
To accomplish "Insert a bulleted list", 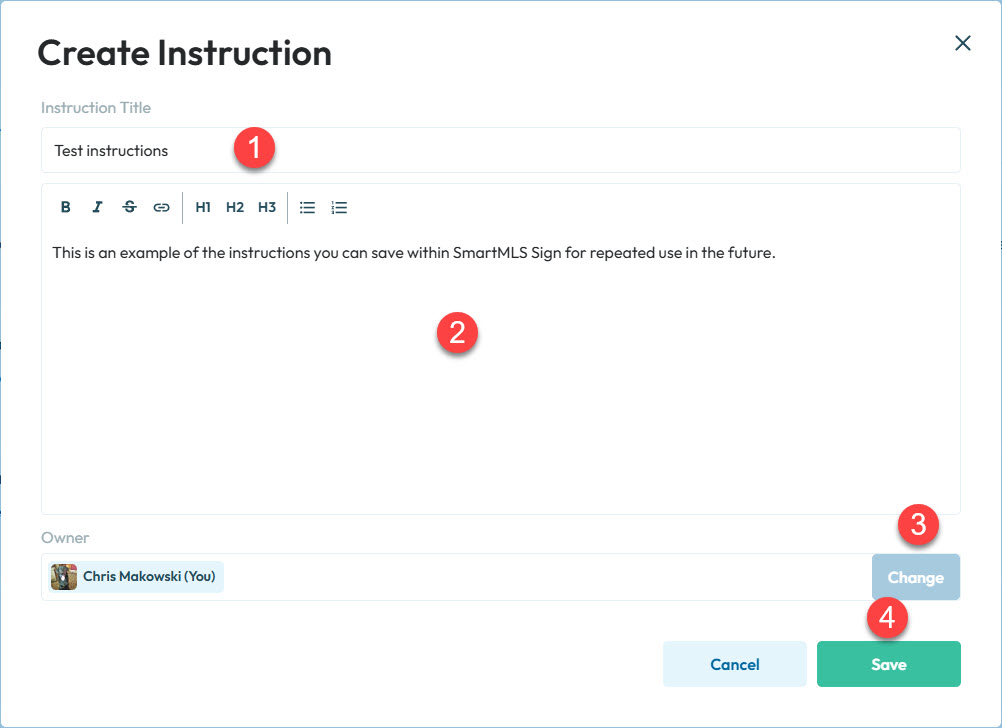I will tap(308, 208).
